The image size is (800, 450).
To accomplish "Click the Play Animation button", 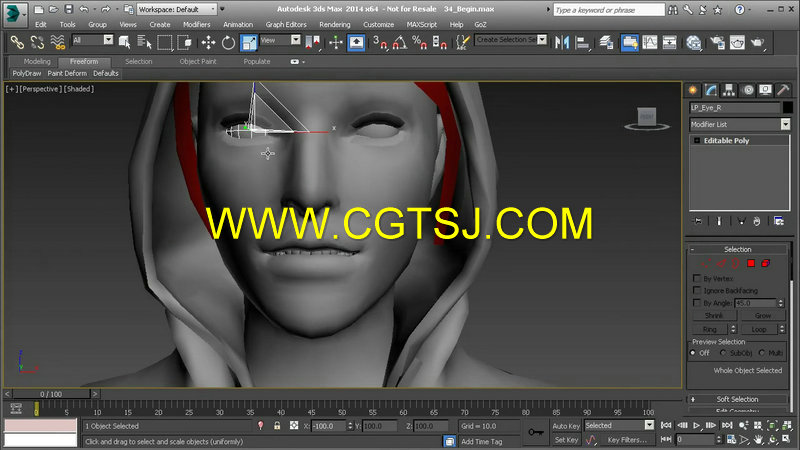I will pyautogui.click(x=696, y=425).
